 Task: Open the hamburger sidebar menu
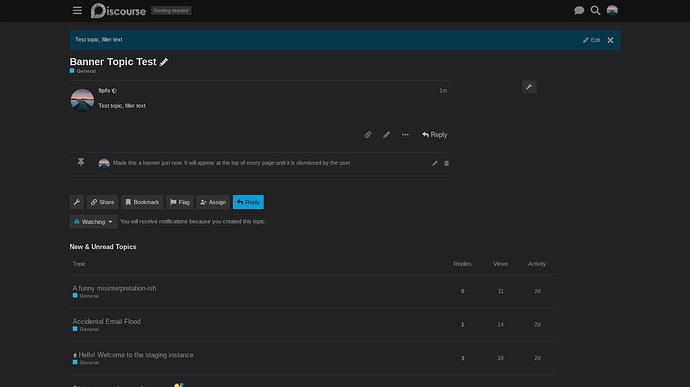(x=77, y=10)
